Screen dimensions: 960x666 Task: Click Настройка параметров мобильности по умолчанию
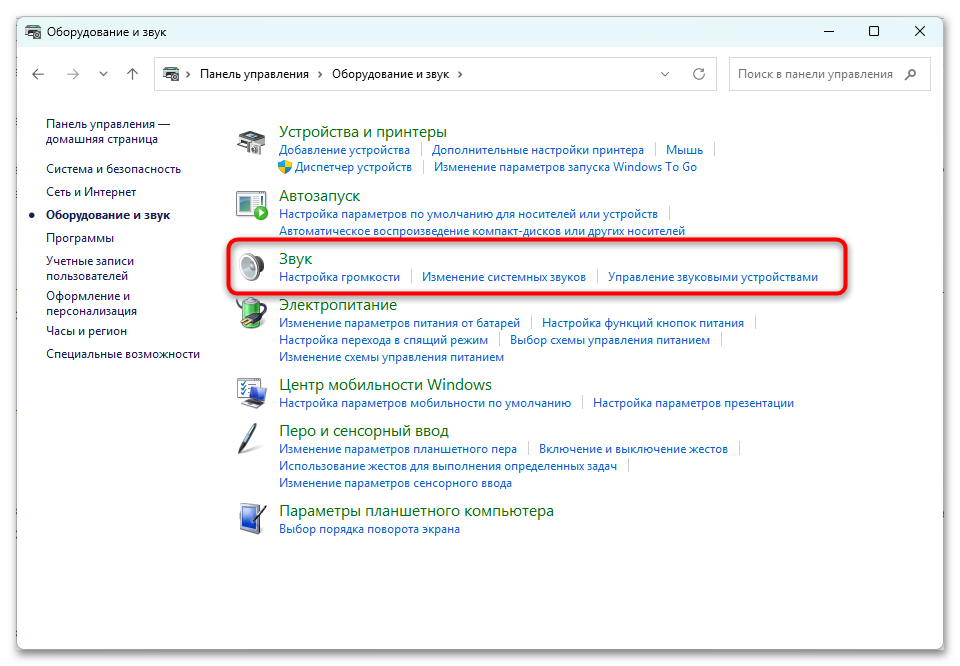[425, 403]
